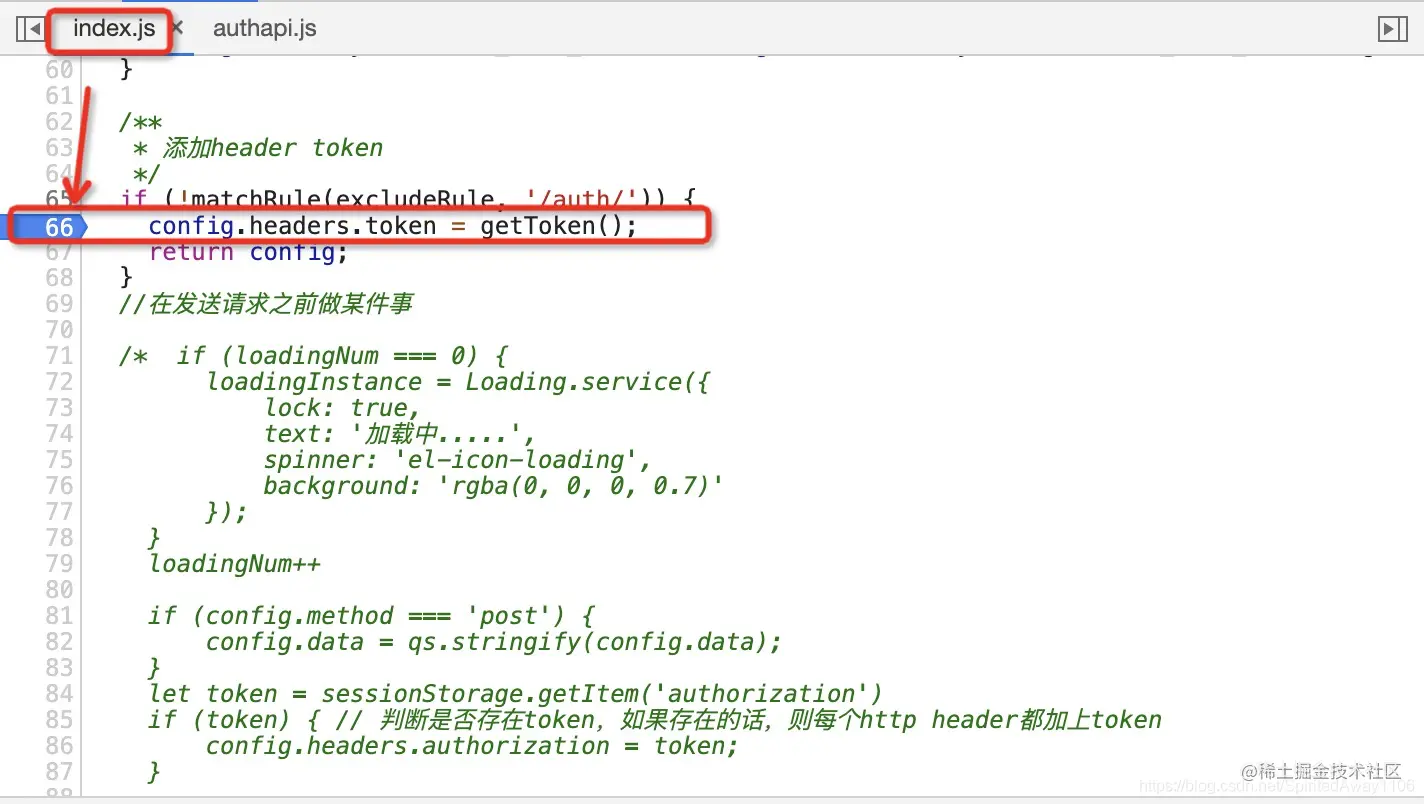Click 'if (loadingNum === 0) {' text

click(342, 356)
